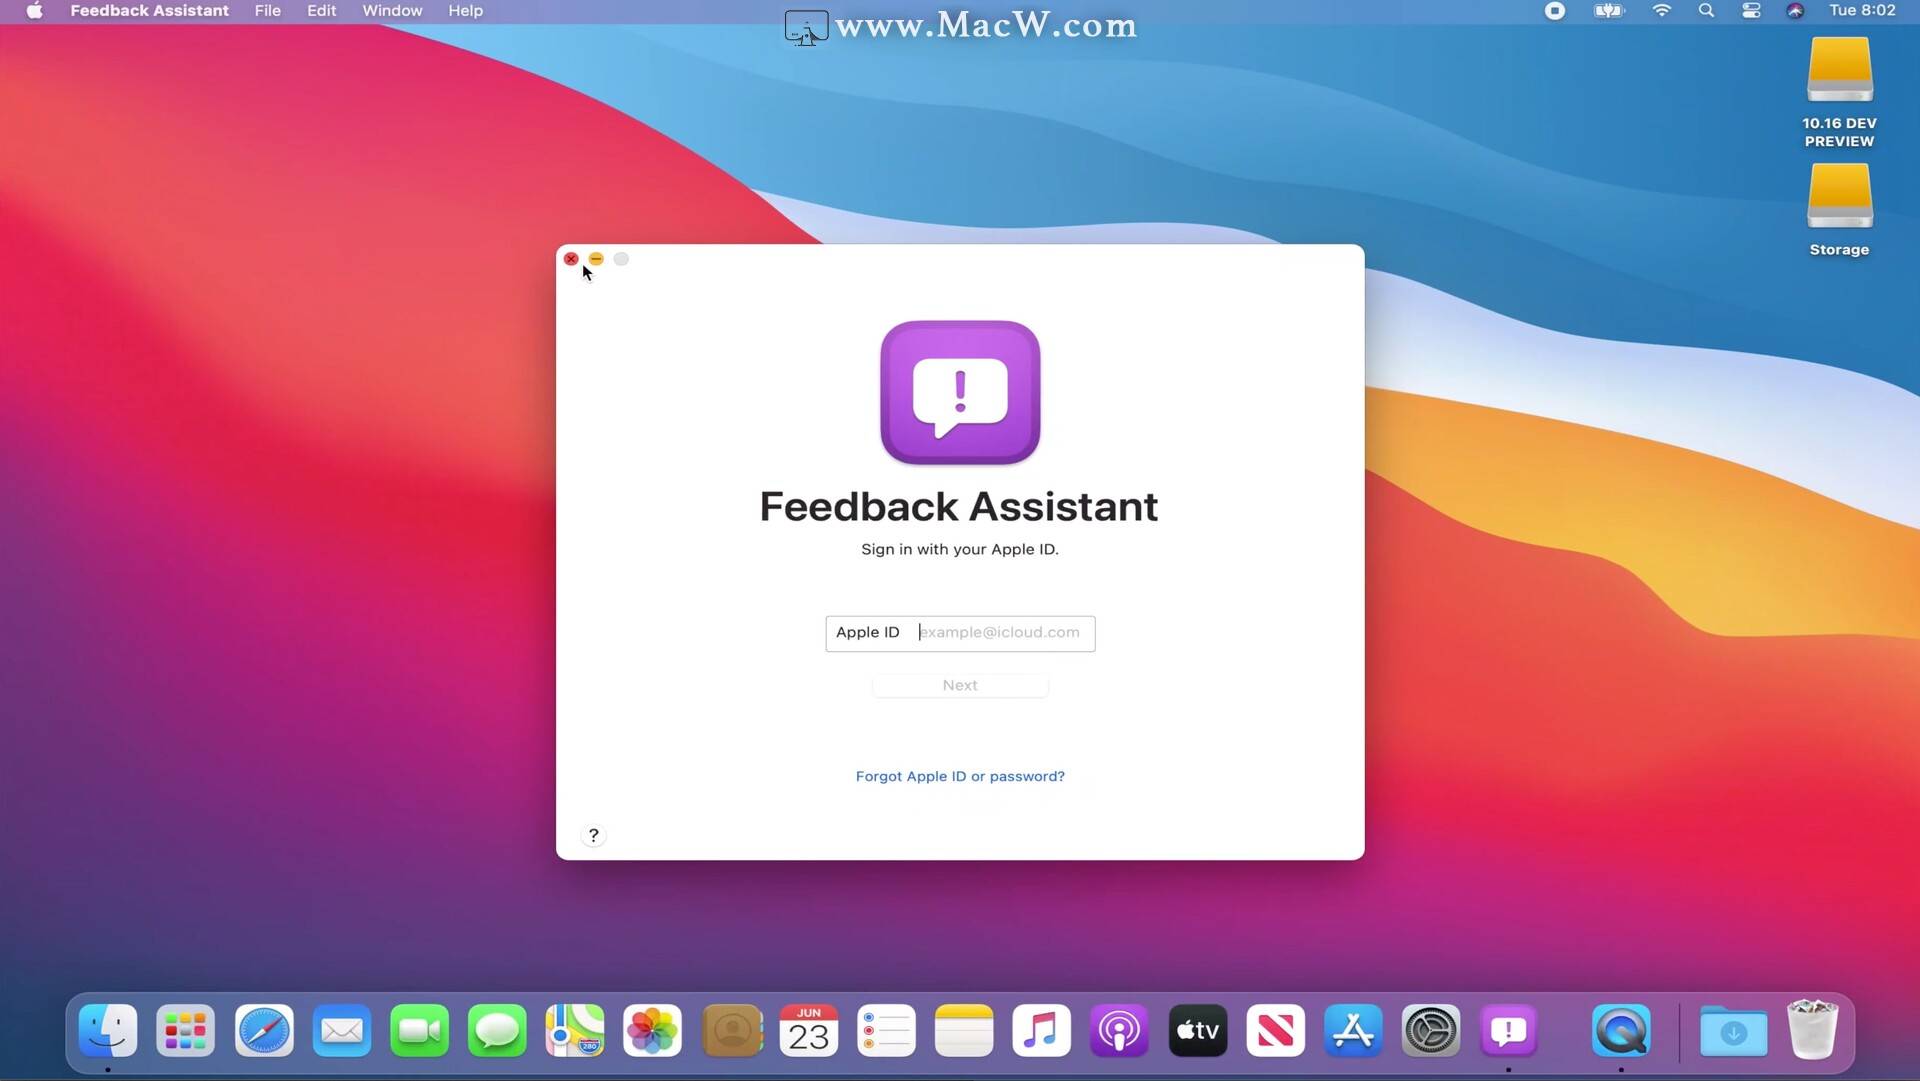Image resolution: width=1920 pixels, height=1081 pixels.
Task: Click Feedback Assistant icon in dock
Action: click(1509, 1031)
